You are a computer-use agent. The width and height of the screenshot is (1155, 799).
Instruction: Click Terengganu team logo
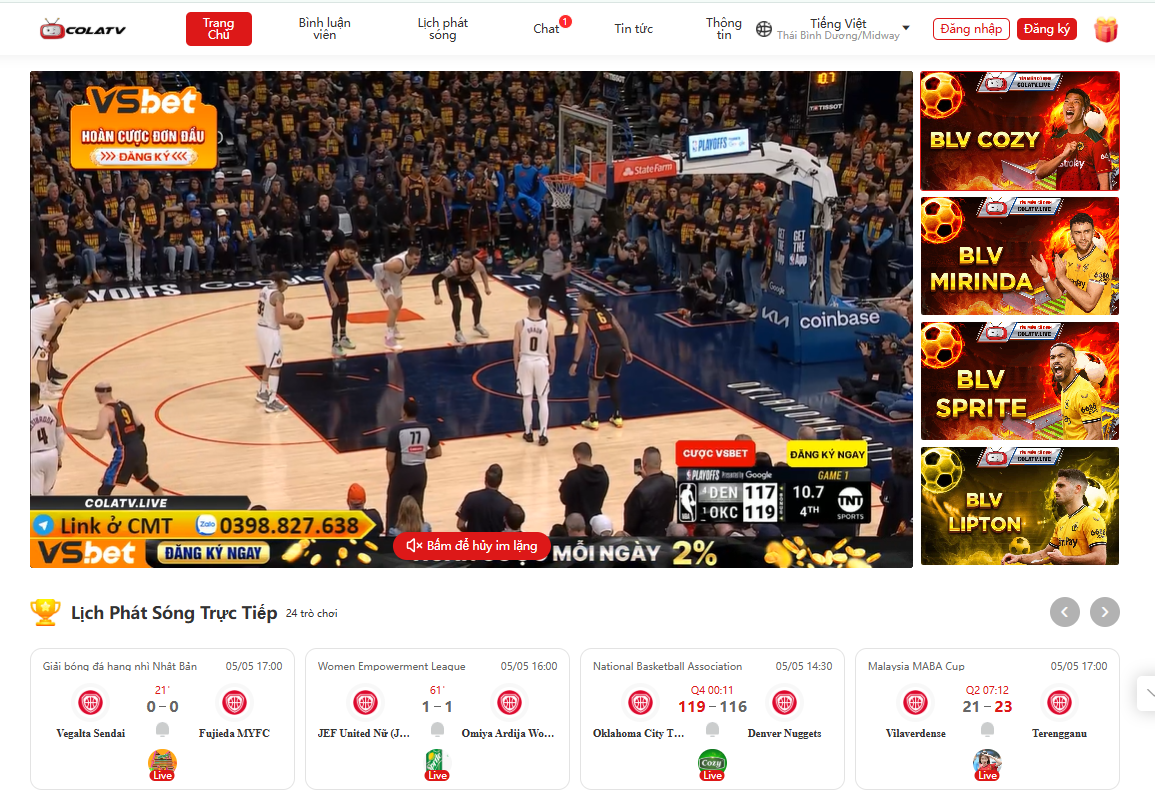click(x=1059, y=703)
